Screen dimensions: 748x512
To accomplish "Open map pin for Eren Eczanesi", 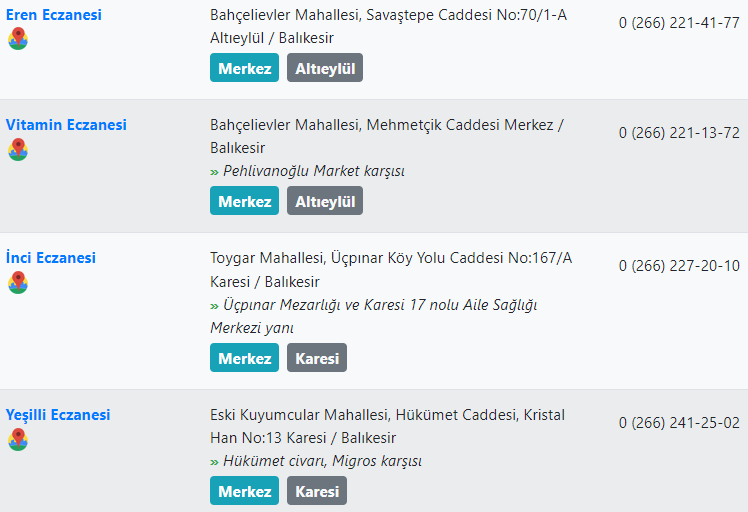I will click(x=18, y=39).
